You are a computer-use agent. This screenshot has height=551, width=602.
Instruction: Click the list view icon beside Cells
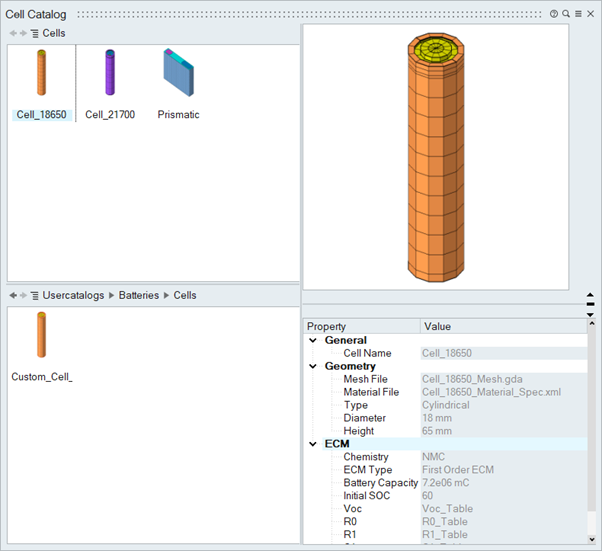[x=35, y=33]
